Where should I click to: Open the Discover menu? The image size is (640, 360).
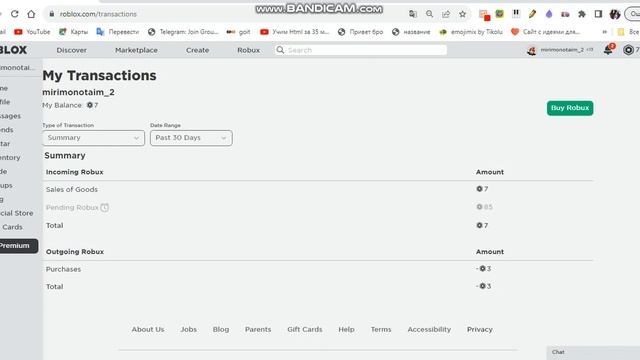pos(71,50)
